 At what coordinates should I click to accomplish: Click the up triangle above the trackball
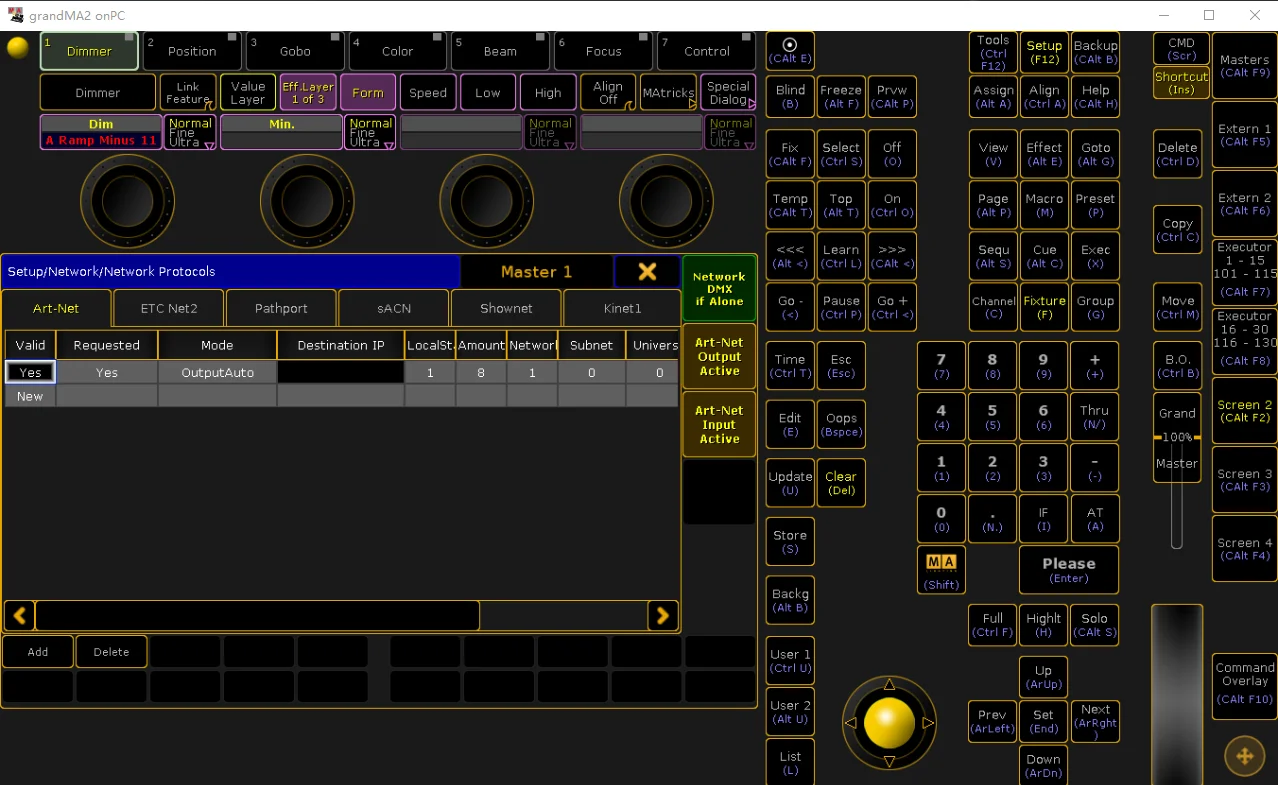click(x=889, y=685)
